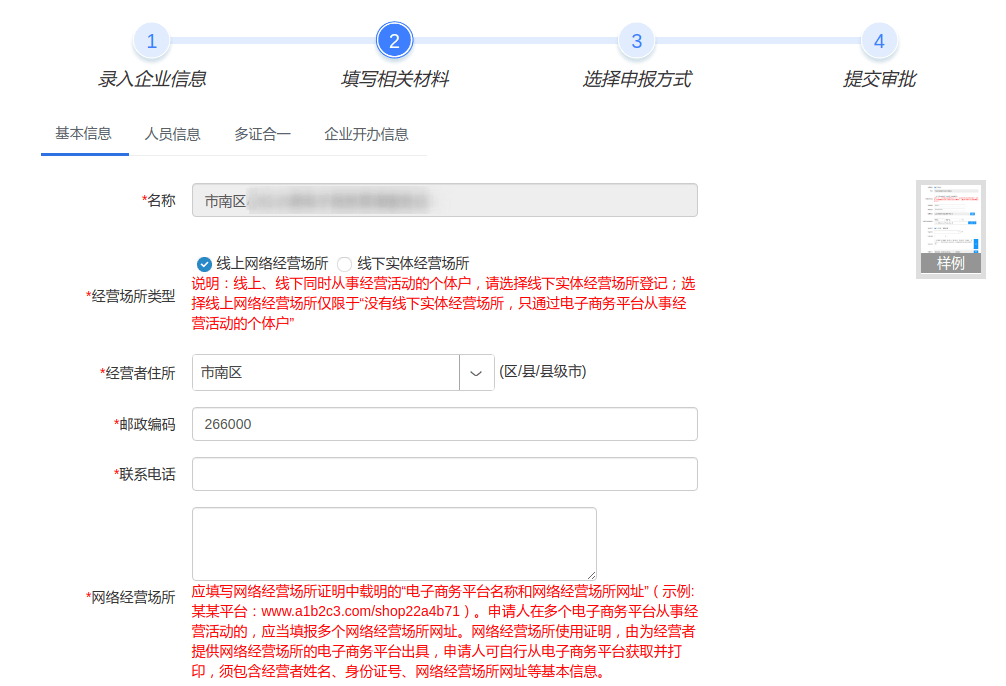Select the 基本信息 tab
The width and height of the screenshot is (1006, 686).
[84, 134]
